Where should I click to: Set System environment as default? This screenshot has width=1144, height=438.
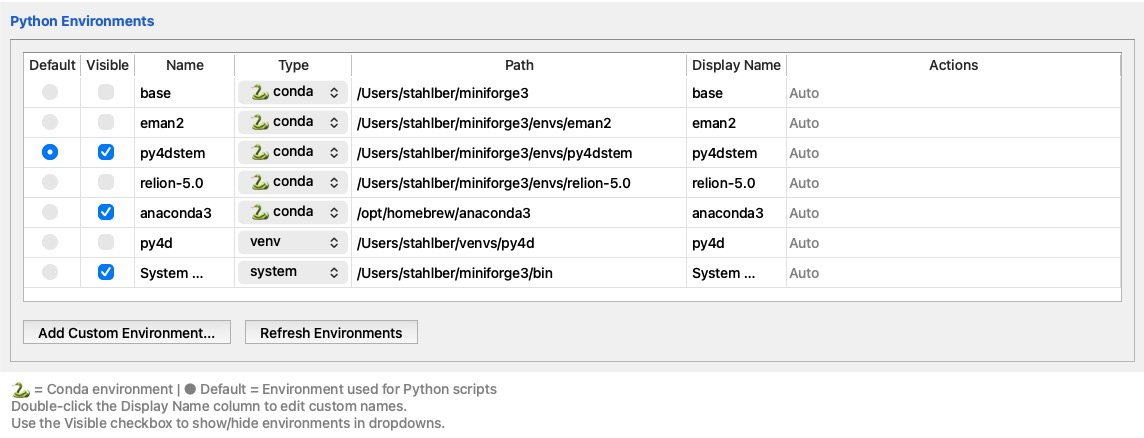click(50, 272)
